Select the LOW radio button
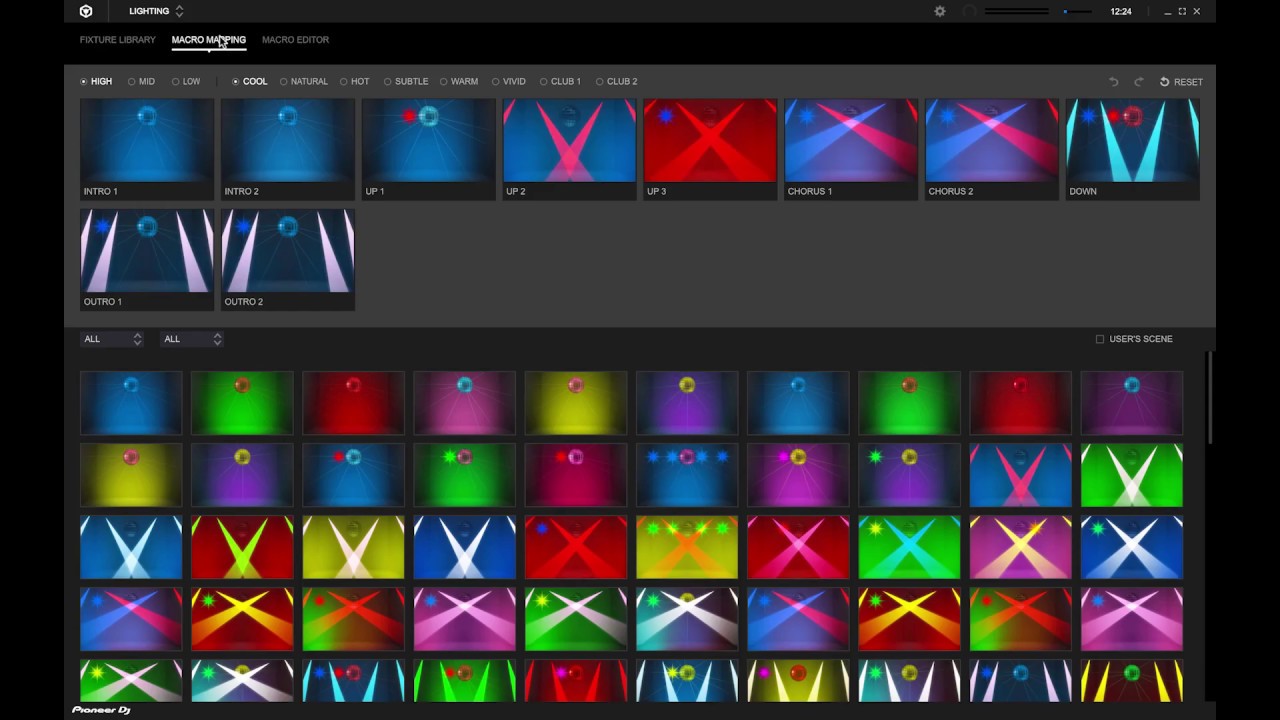Viewport: 1280px width, 720px height. [186, 82]
